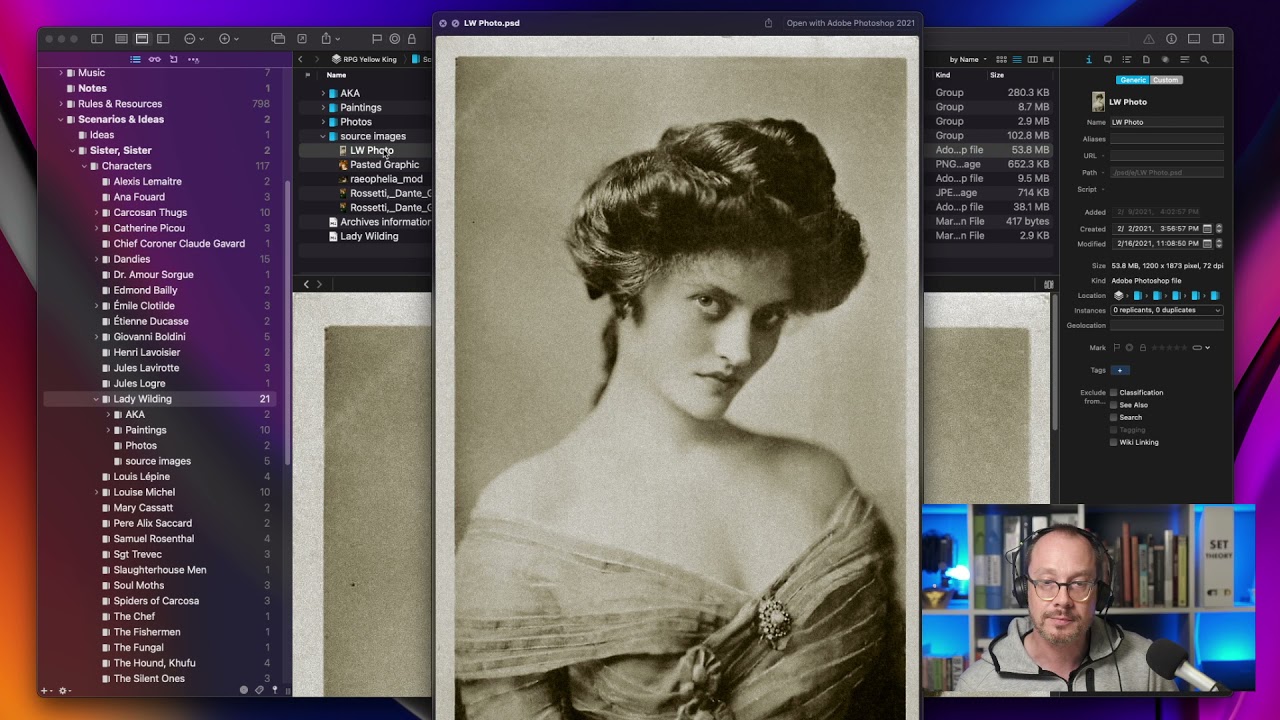This screenshot has height=720, width=1280.
Task: Open calendar picker for Created date
Action: (1207, 228)
